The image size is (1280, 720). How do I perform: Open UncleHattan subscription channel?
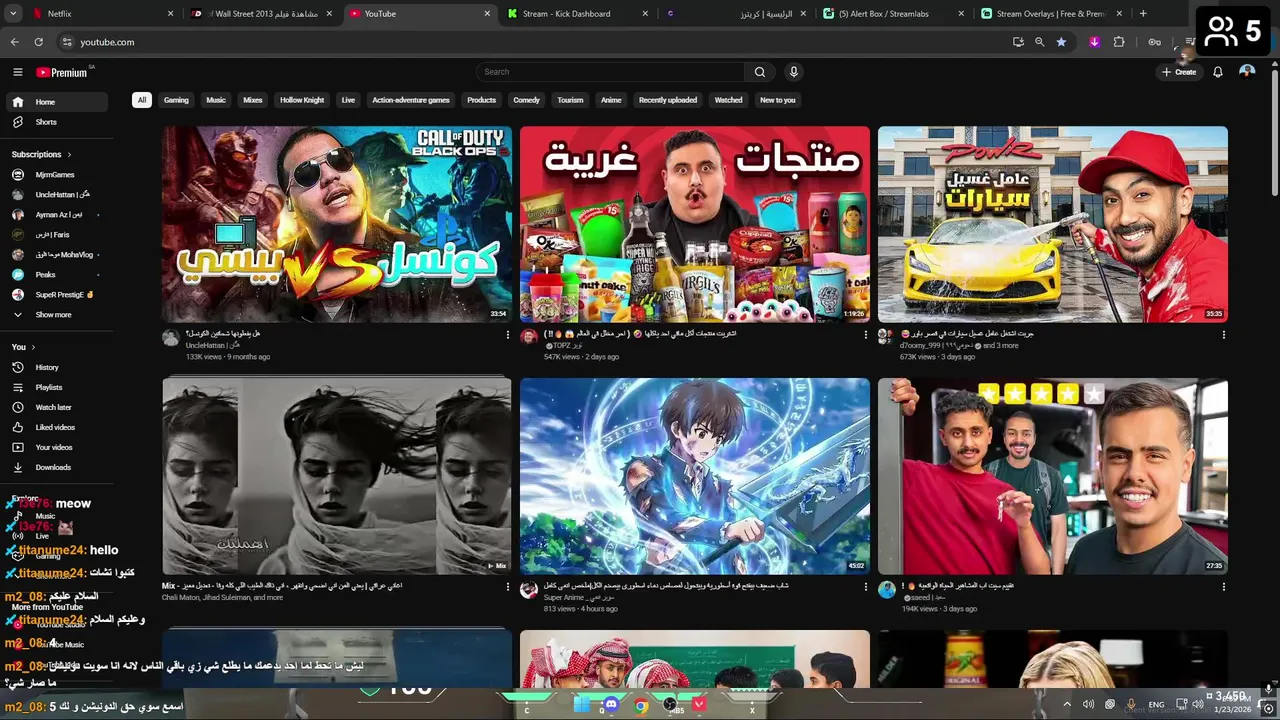[x=56, y=195]
